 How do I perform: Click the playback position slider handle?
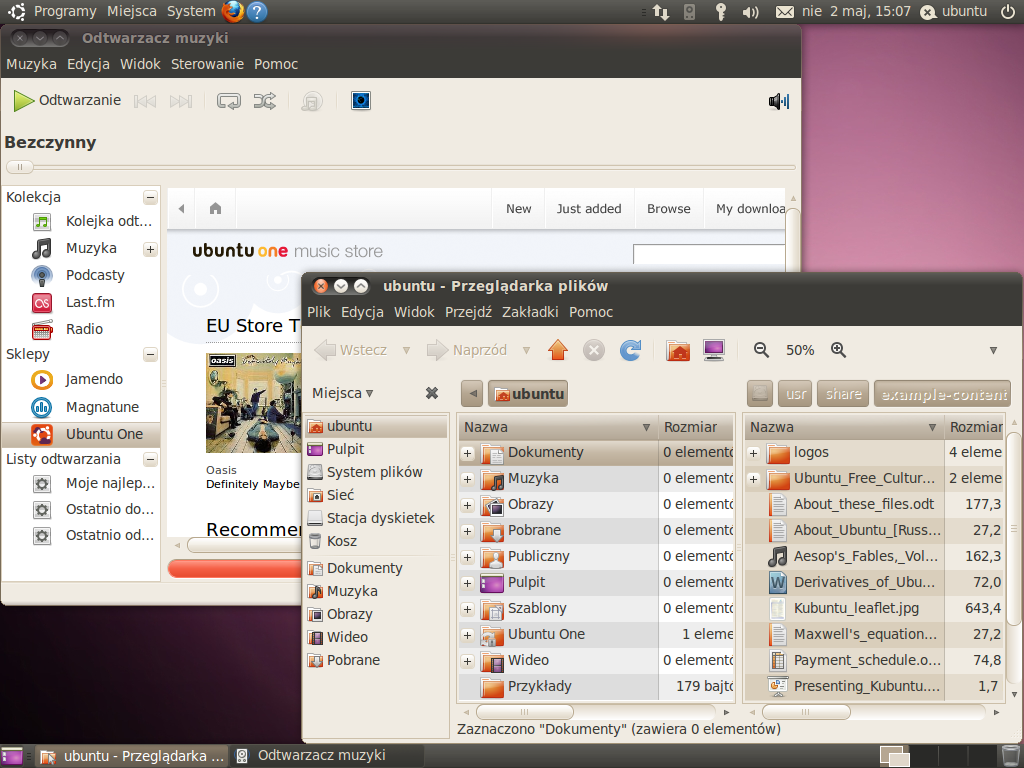[x=20, y=167]
